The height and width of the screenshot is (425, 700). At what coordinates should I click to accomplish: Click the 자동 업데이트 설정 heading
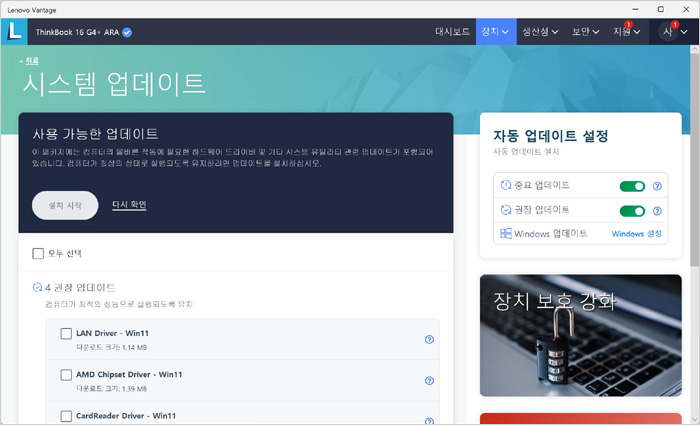click(x=550, y=136)
